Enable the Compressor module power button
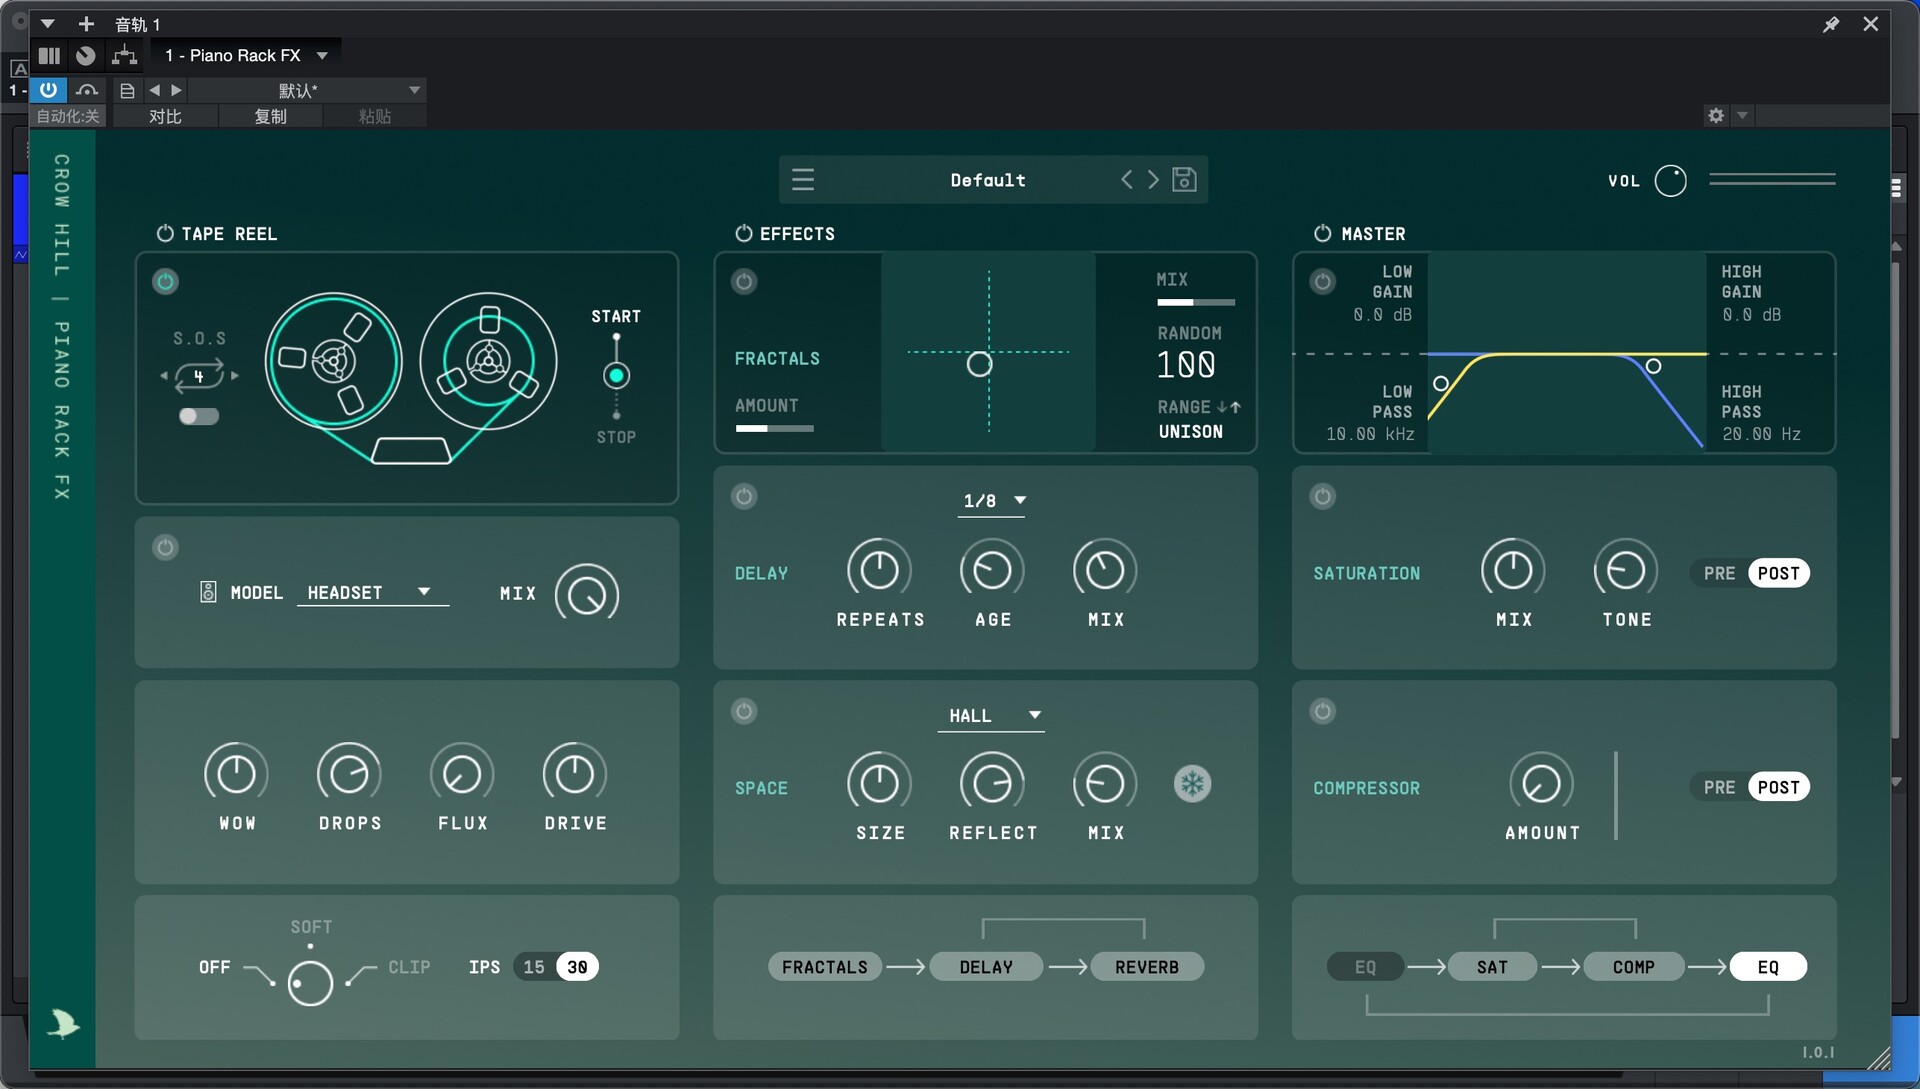This screenshot has width=1920, height=1089. [x=1322, y=712]
